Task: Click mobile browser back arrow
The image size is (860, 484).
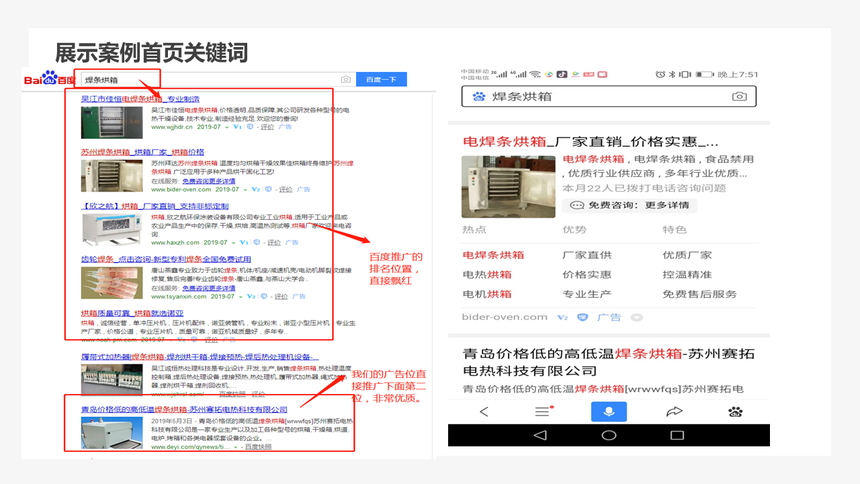Action: point(484,412)
